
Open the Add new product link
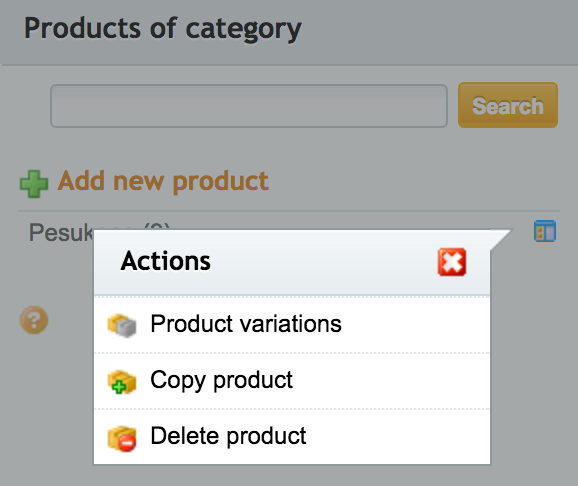(163, 181)
